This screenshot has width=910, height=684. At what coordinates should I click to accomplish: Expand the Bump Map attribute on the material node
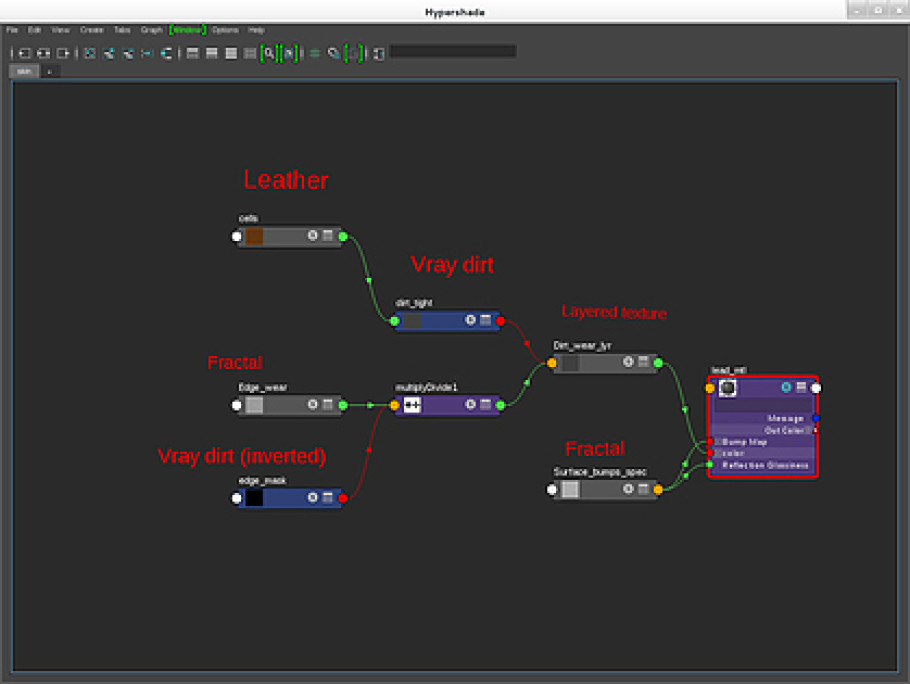pos(717,441)
